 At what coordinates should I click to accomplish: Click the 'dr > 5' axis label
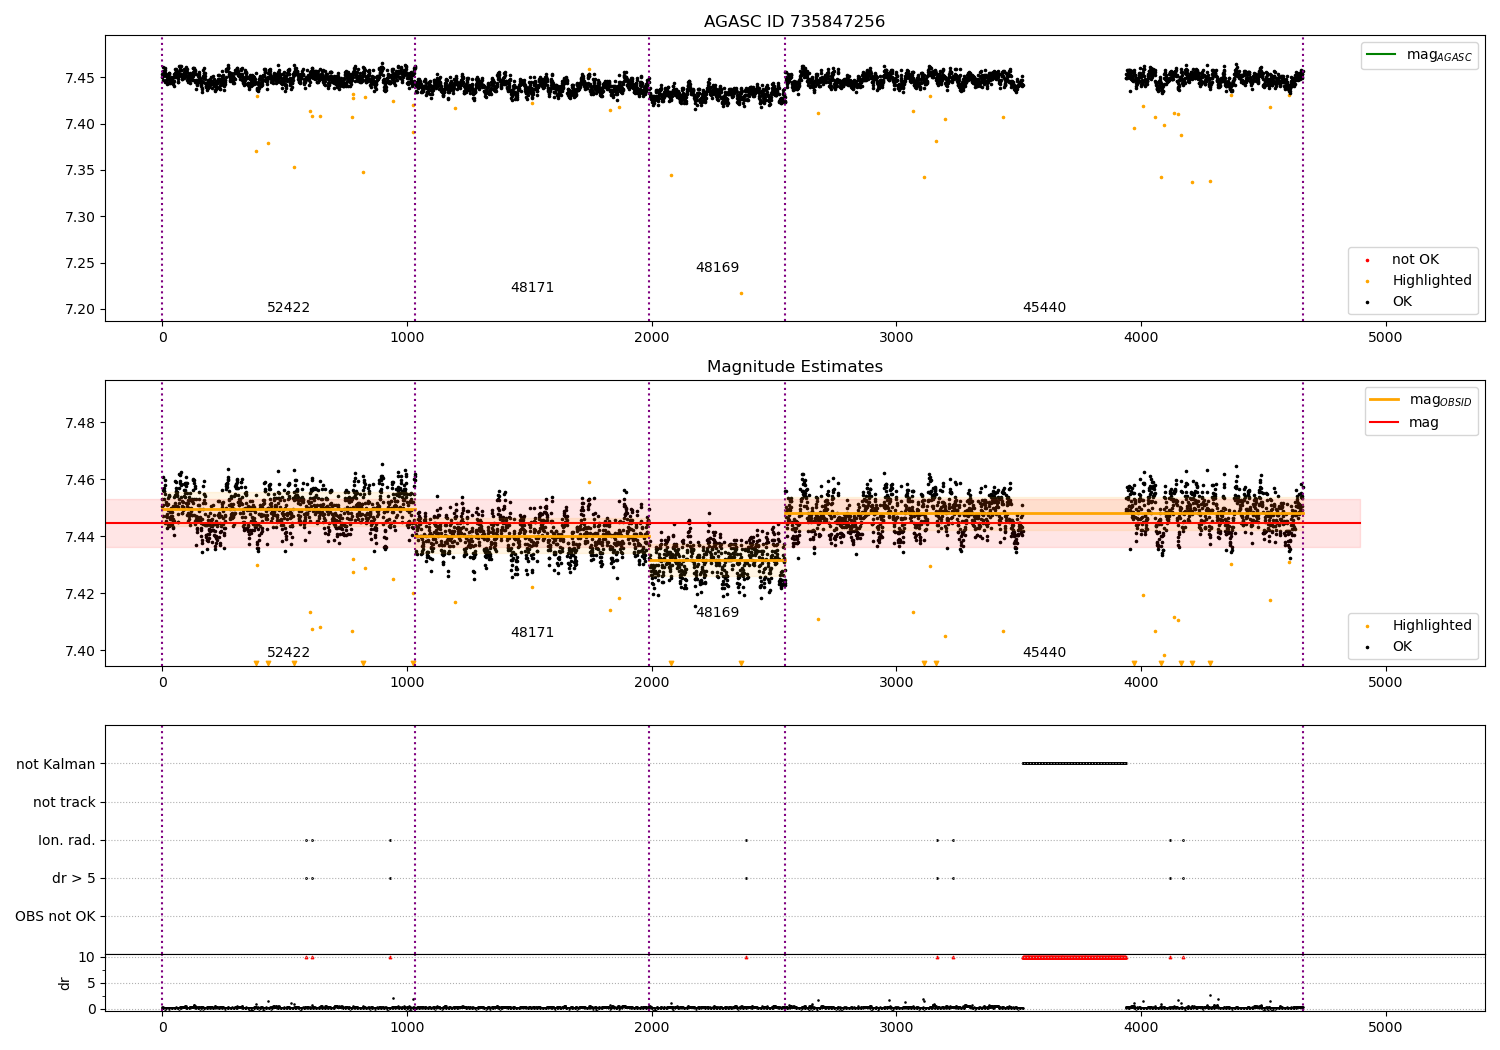(74, 878)
